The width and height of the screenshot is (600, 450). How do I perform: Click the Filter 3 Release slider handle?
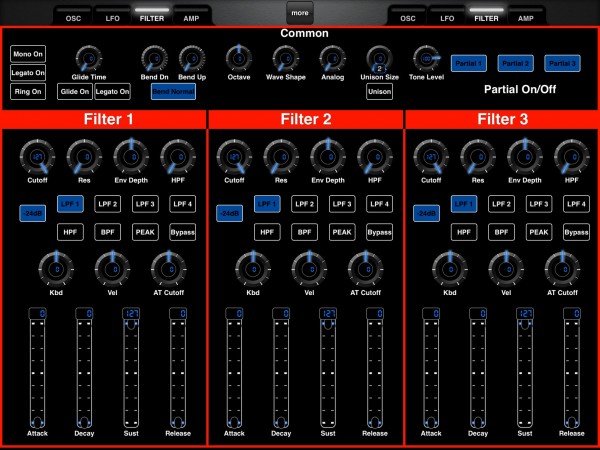pos(572,423)
